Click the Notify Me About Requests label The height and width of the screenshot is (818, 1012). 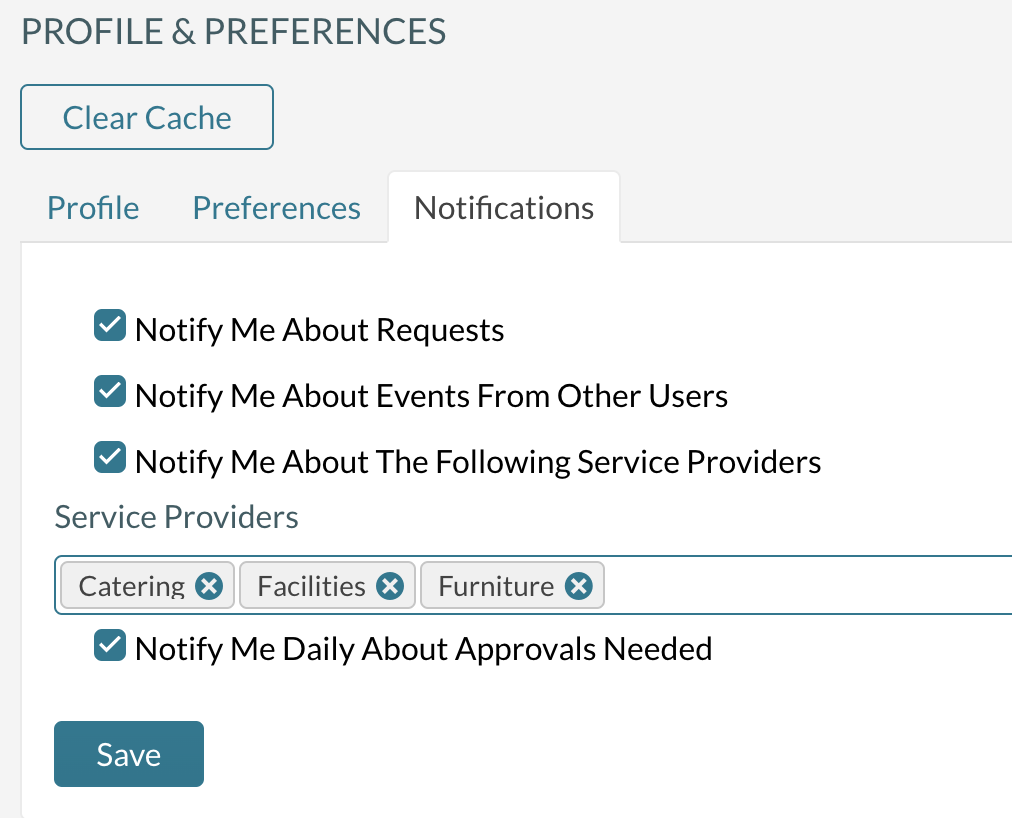coord(318,329)
